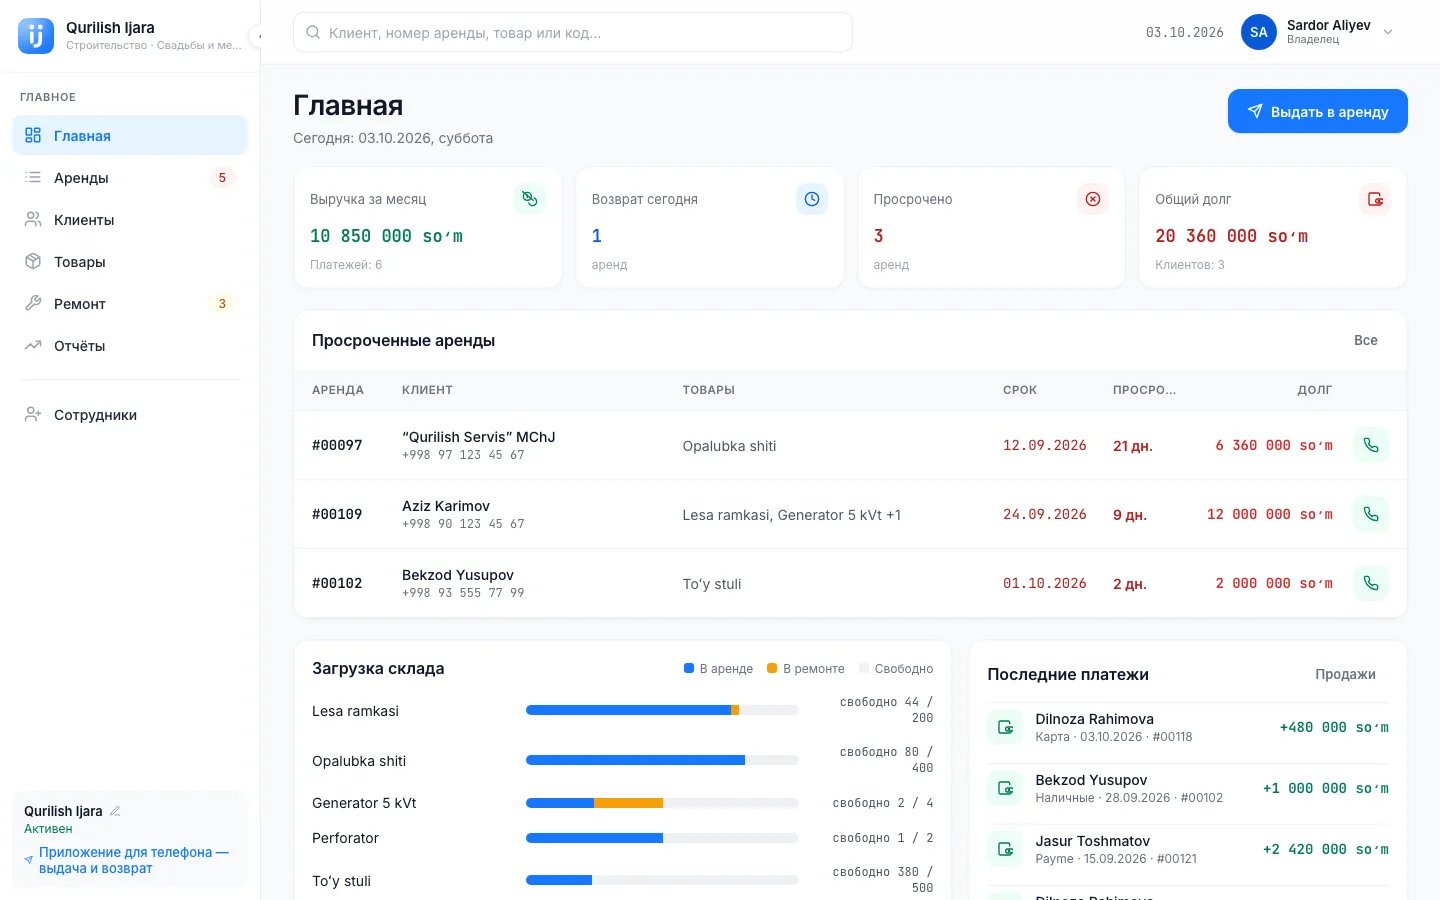Click the SA user avatar
Screen dimensions: 1440x900
point(1259,32)
